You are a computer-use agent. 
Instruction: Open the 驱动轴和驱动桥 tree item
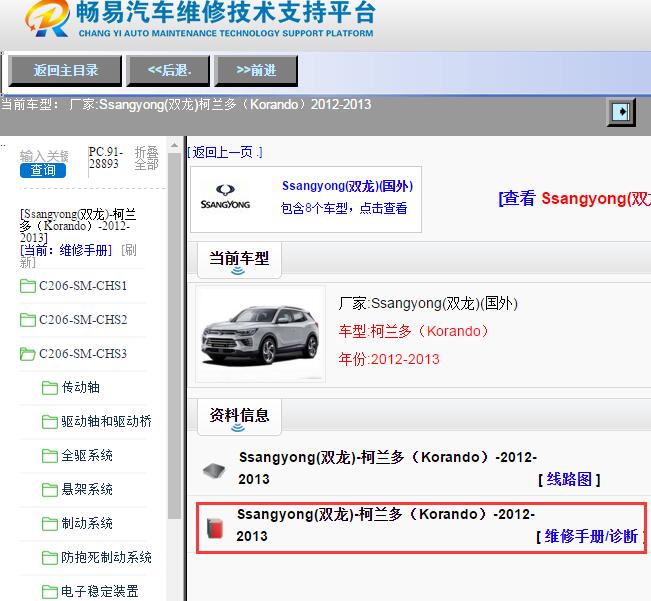click(106, 422)
